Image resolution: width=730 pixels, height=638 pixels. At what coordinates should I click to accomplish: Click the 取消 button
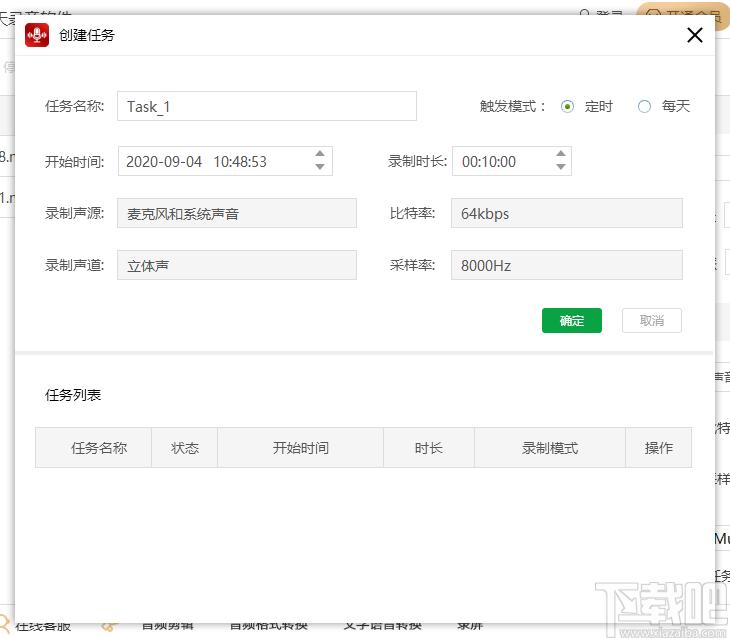tap(652, 320)
